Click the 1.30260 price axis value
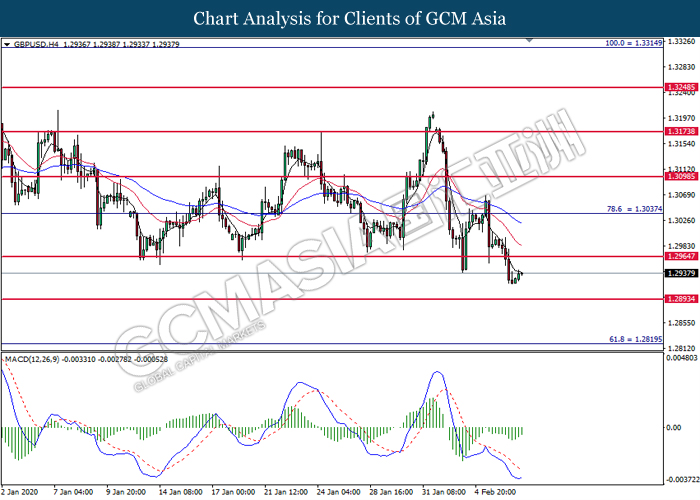The width and height of the screenshot is (700, 500). click(681, 221)
